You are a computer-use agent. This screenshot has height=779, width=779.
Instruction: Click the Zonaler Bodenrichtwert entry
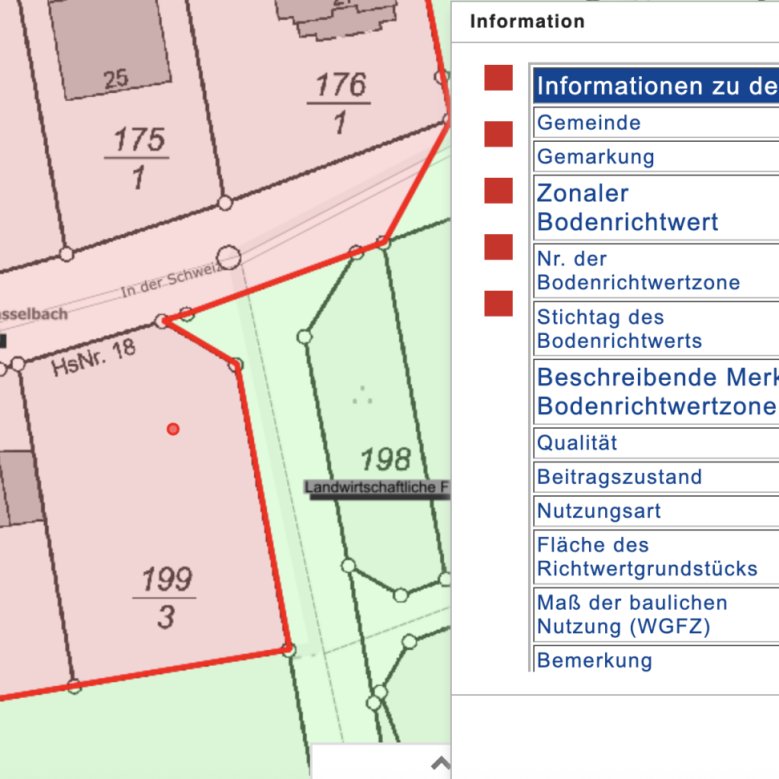627,207
